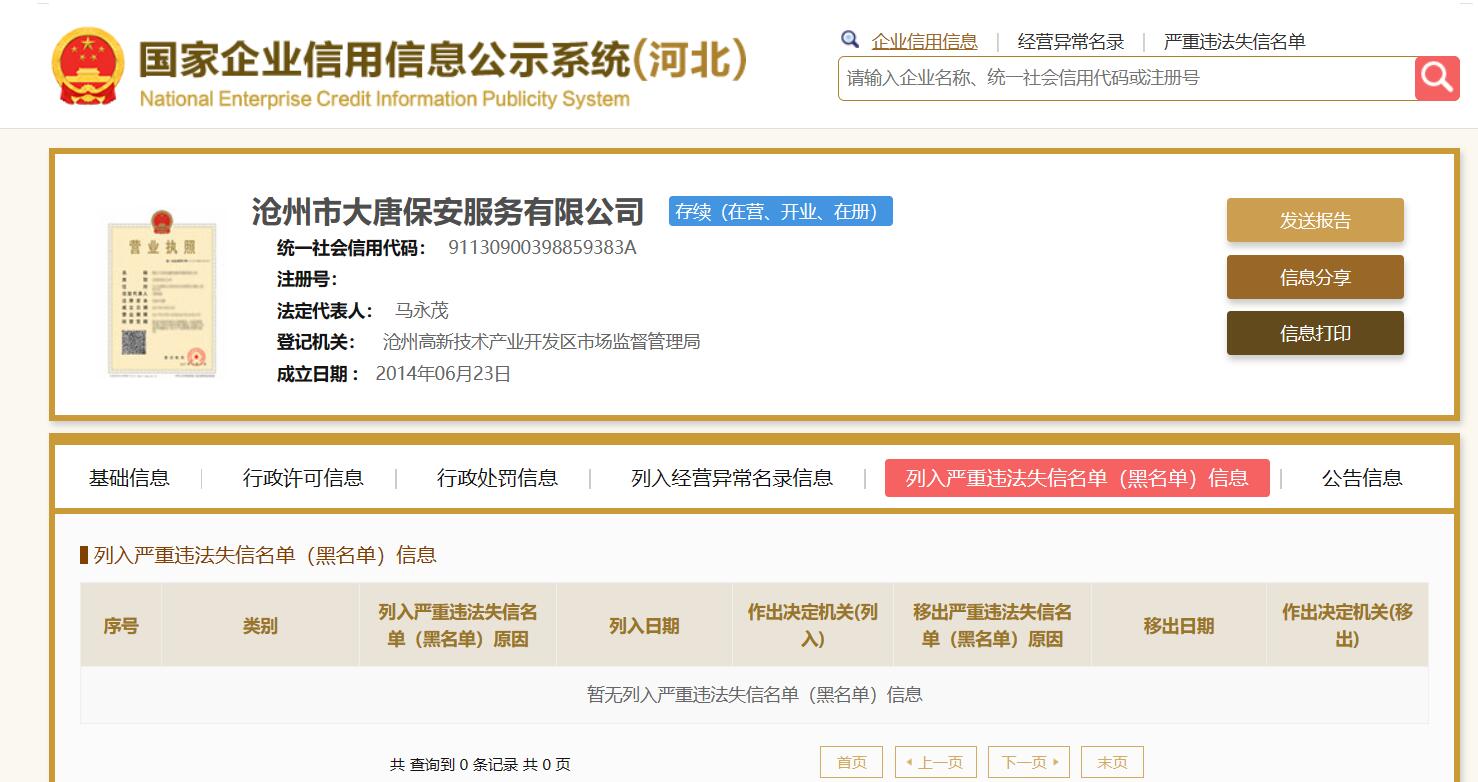Jump to last page with 末页
Image resolution: width=1478 pixels, height=782 pixels.
pyautogui.click(x=1112, y=762)
